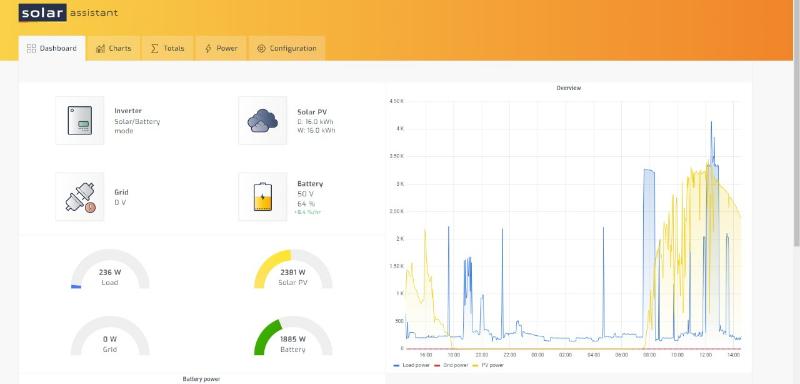Open the Totals tab
Image resolution: width=800 pixels, height=384 pixels.
pos(167,48)
